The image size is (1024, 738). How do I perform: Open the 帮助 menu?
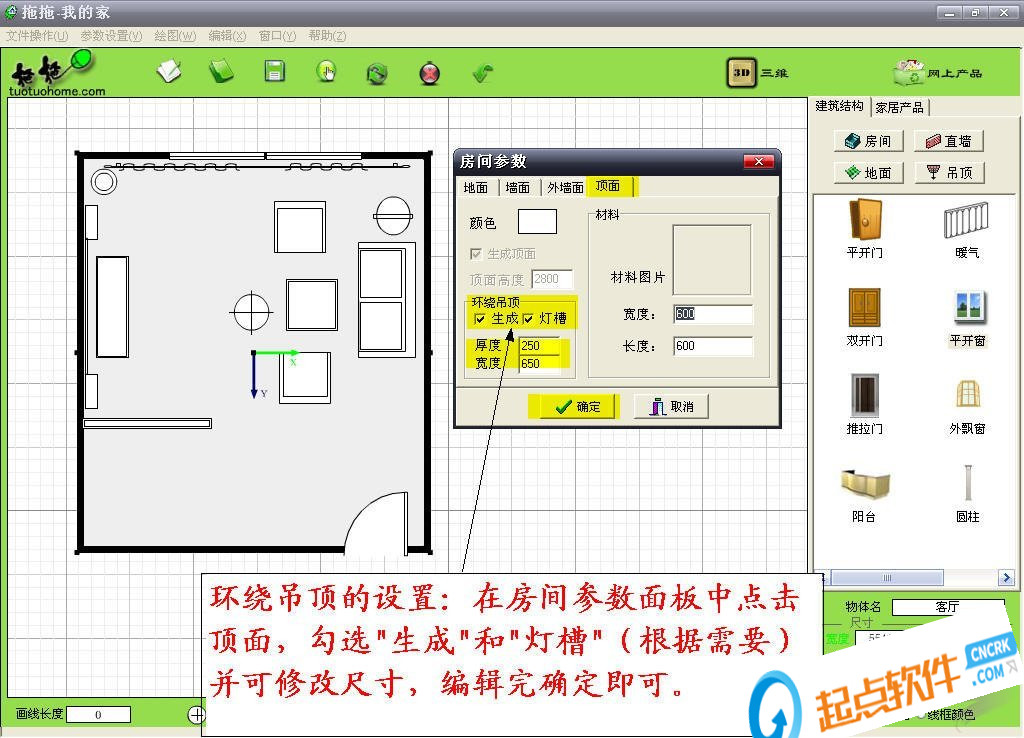coord(327,36)
